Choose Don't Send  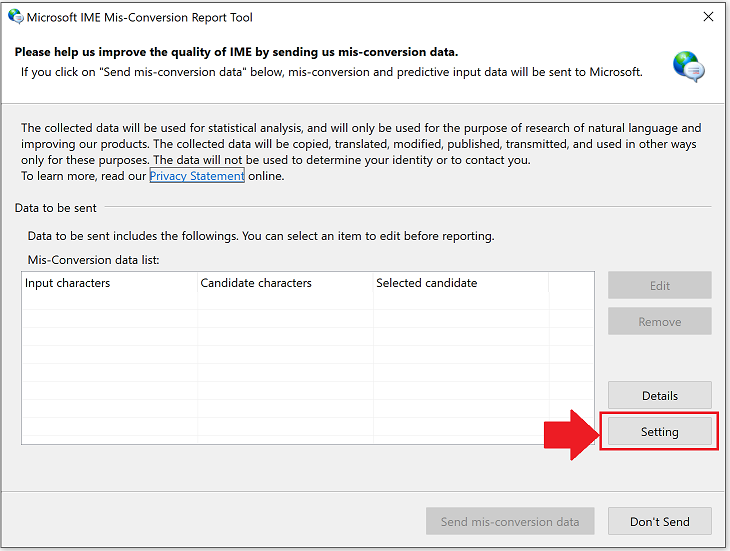(x=659, y=521)
